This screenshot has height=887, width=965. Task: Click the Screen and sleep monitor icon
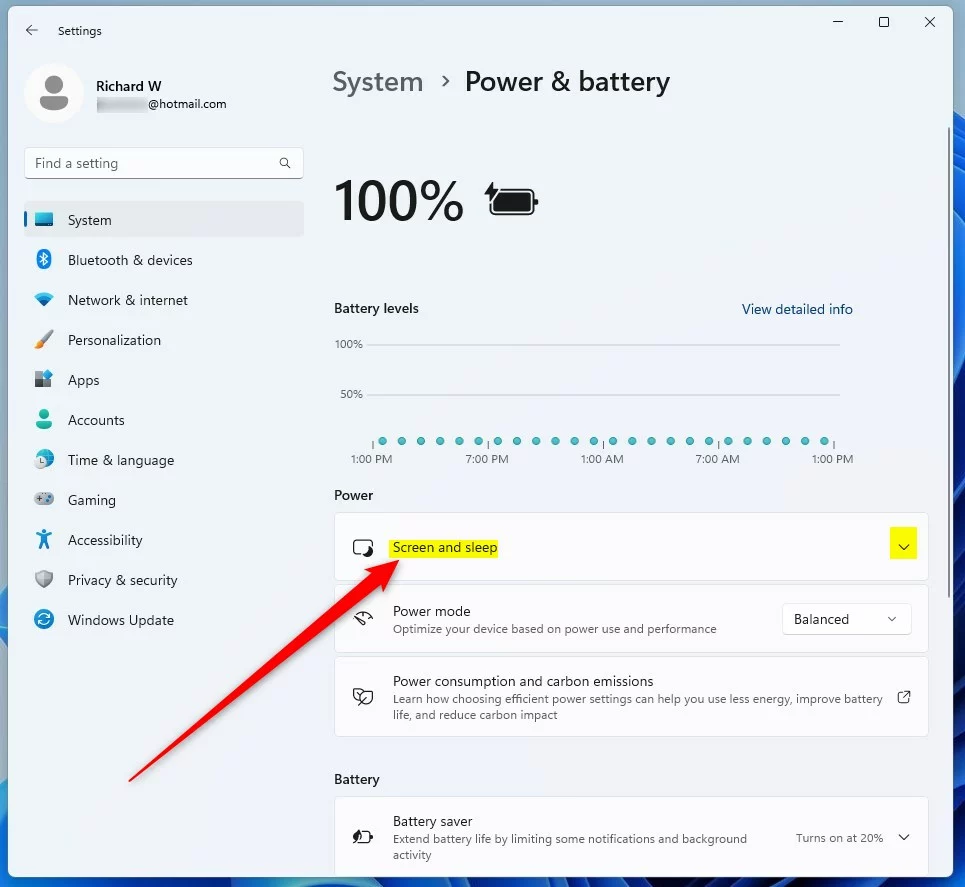363,547
